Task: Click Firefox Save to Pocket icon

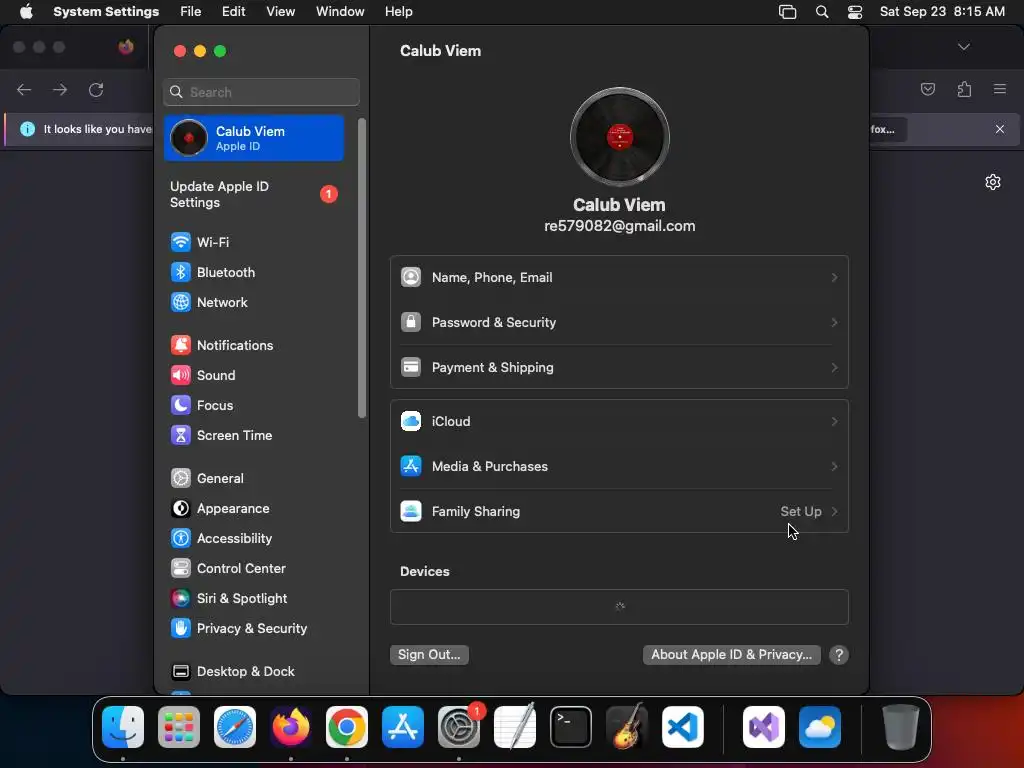Action: (x=927, y=89)
